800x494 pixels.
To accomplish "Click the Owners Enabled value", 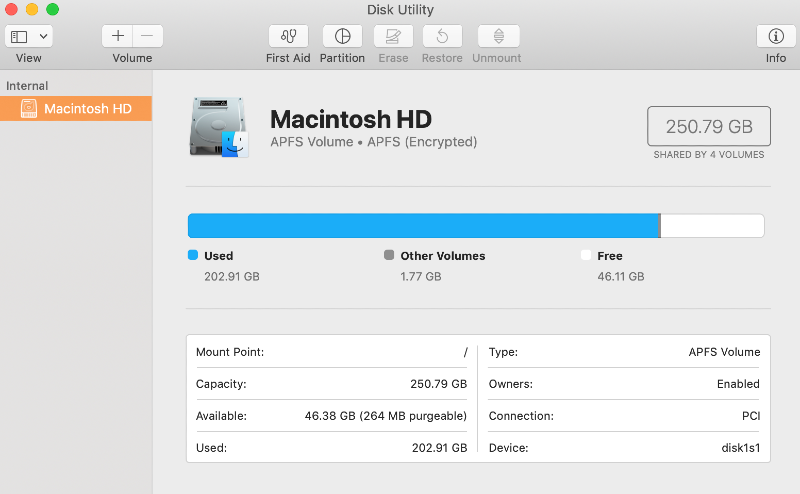I will click(738, 384).
